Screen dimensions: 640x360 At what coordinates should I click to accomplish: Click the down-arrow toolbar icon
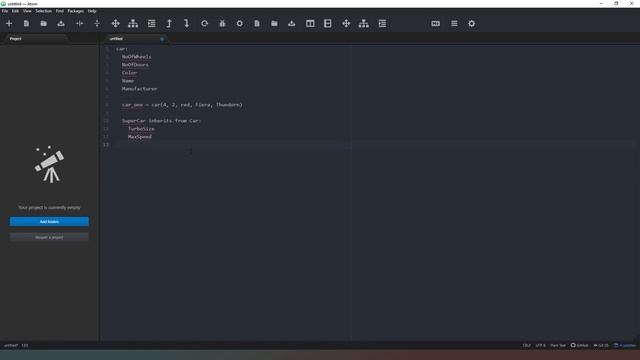tap(187, 24)
